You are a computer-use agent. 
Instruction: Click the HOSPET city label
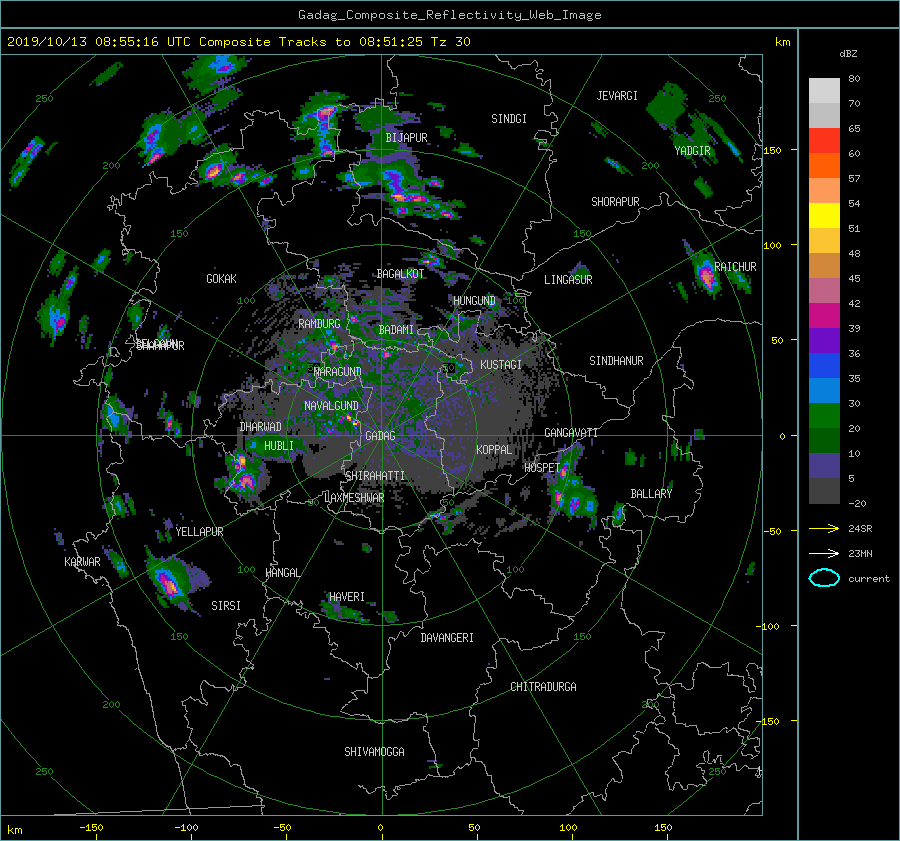[541, 468]
